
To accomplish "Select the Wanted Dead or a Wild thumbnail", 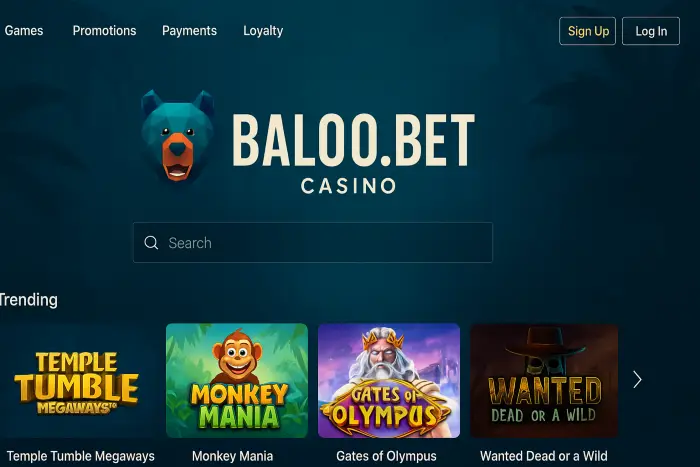I will 544,380.
